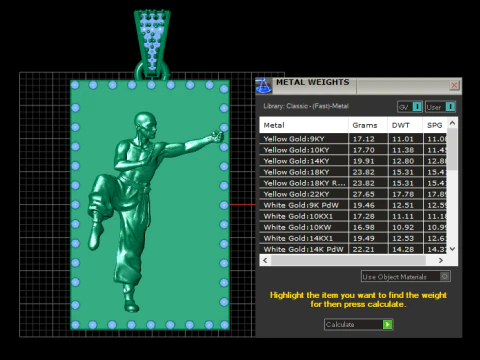
Task: Click the Calculate button
Action: tap(358, 324)
